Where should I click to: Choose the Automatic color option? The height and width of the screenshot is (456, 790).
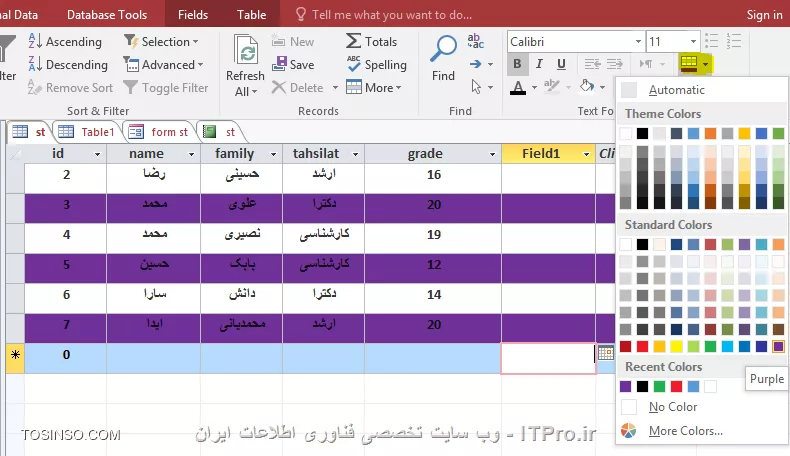(701, 90)
